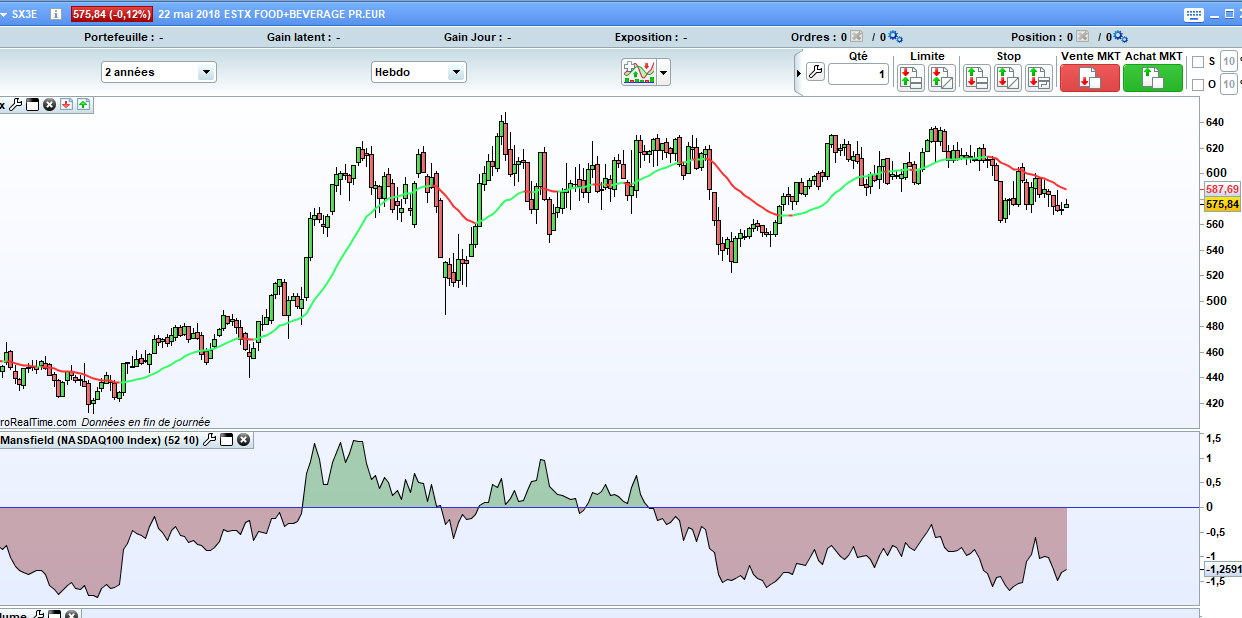Click the red Vente MKT button
Image resolution: width=1242 pixels, height=618 pixels.
coord(1090,78)
